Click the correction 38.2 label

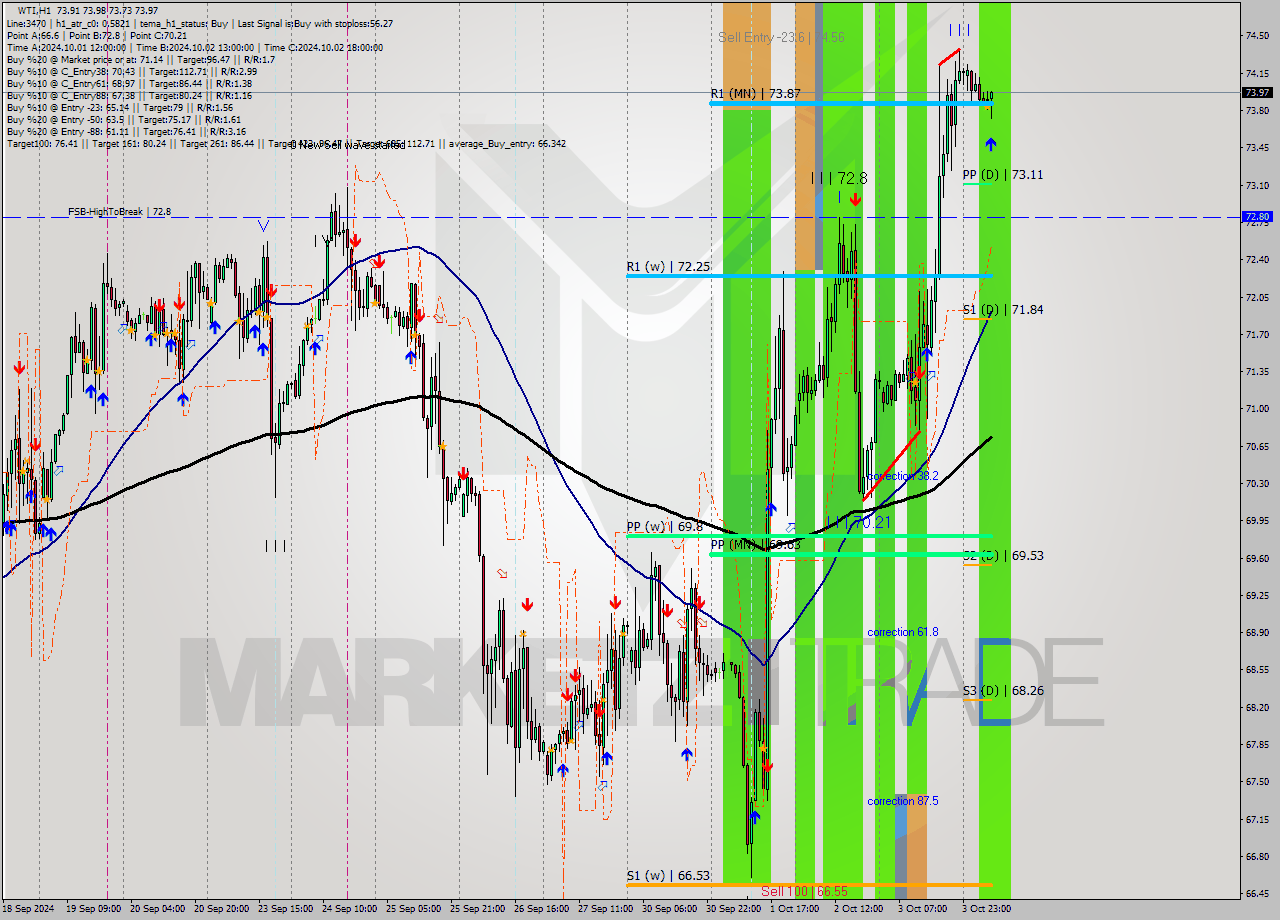pos(903,476)
